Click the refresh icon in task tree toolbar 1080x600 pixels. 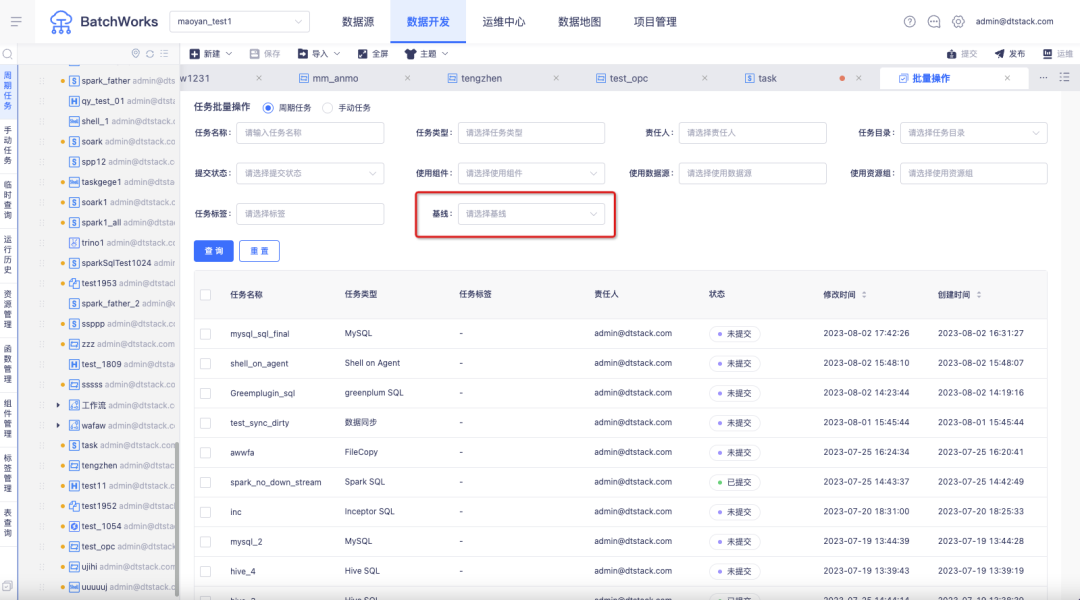pyautogui.click(x=150, y=54)
